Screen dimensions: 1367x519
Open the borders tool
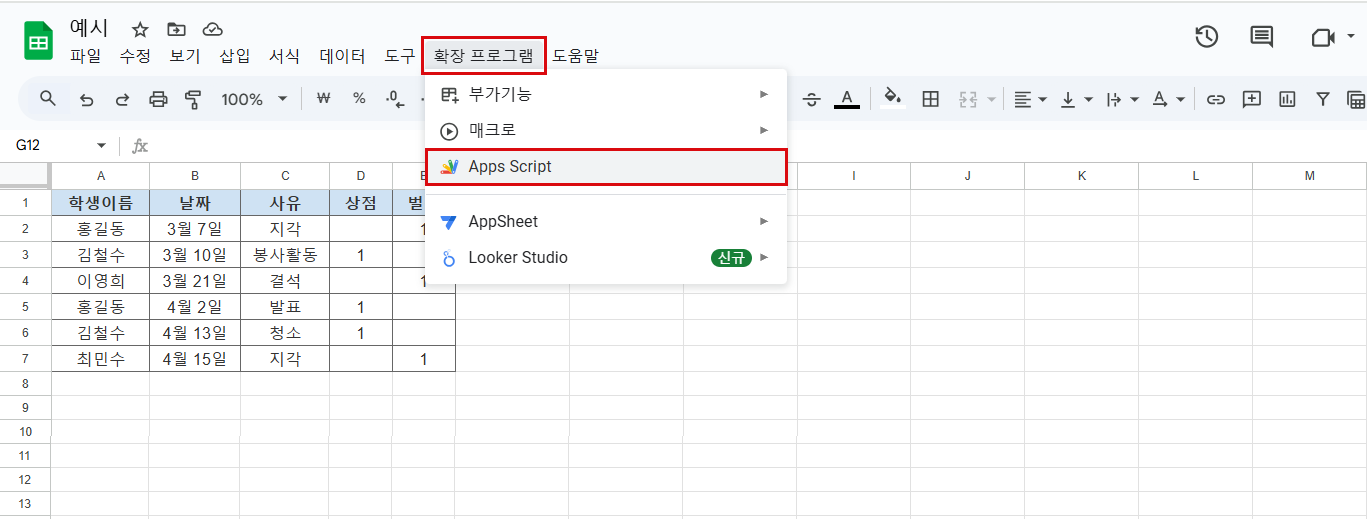(x=931, y=99)
